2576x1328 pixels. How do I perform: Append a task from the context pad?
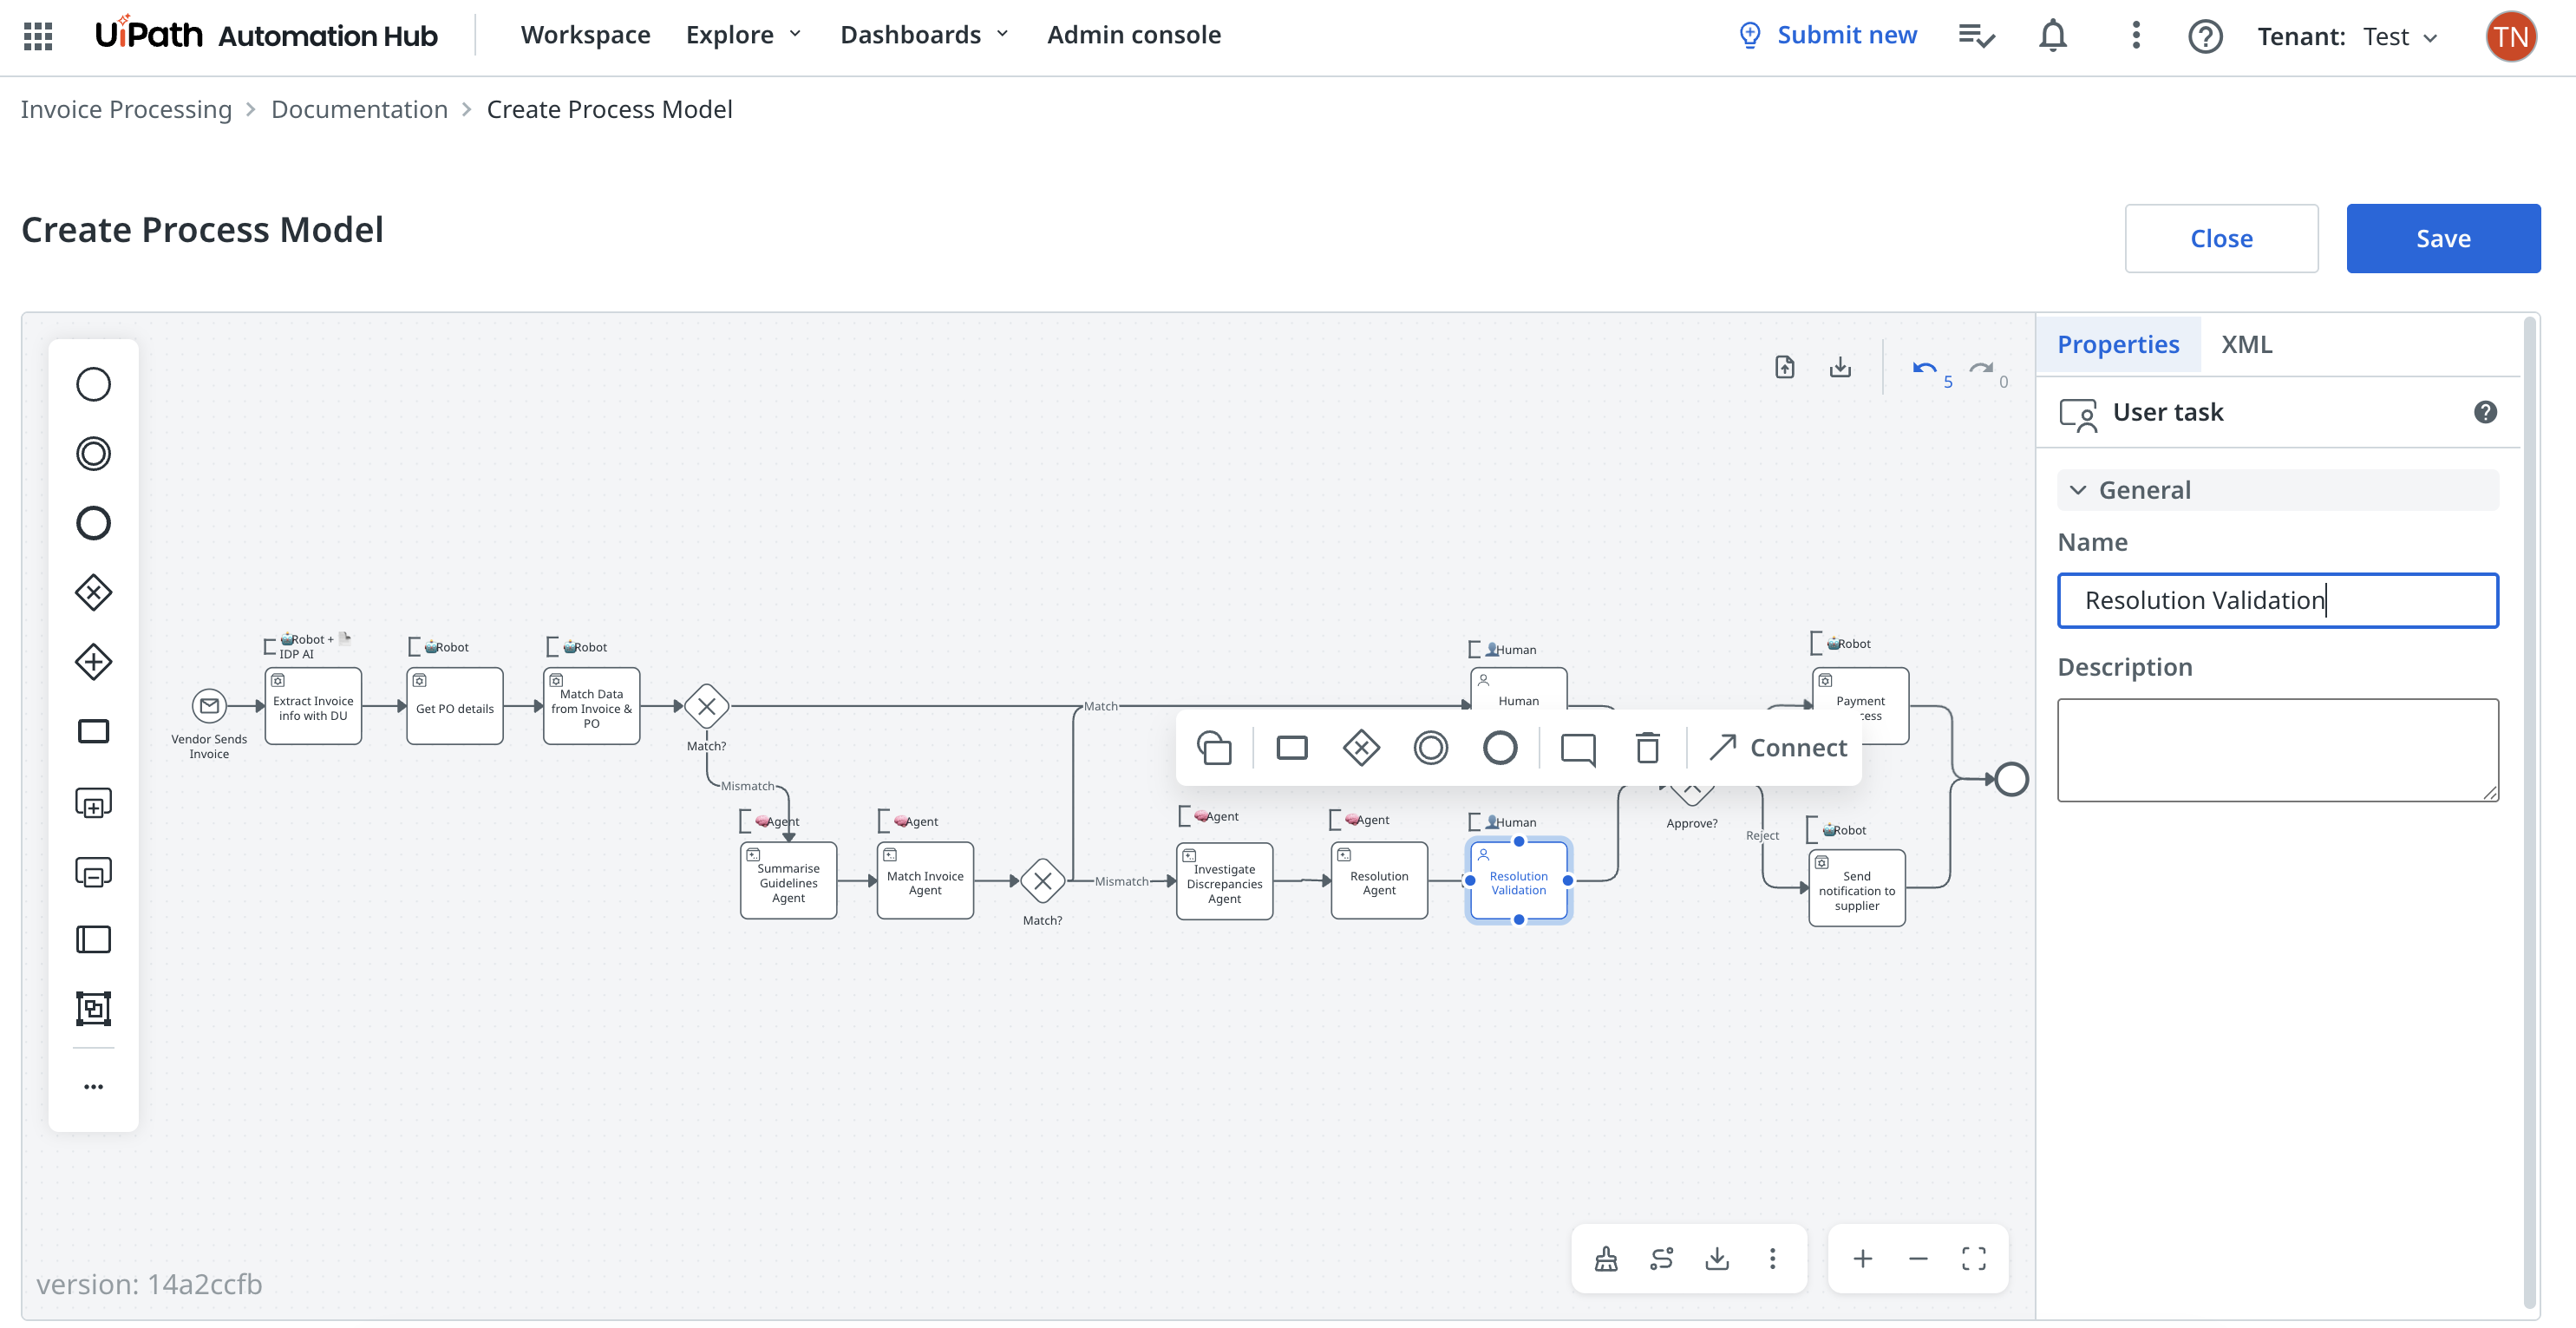[x=1292, y=747]
